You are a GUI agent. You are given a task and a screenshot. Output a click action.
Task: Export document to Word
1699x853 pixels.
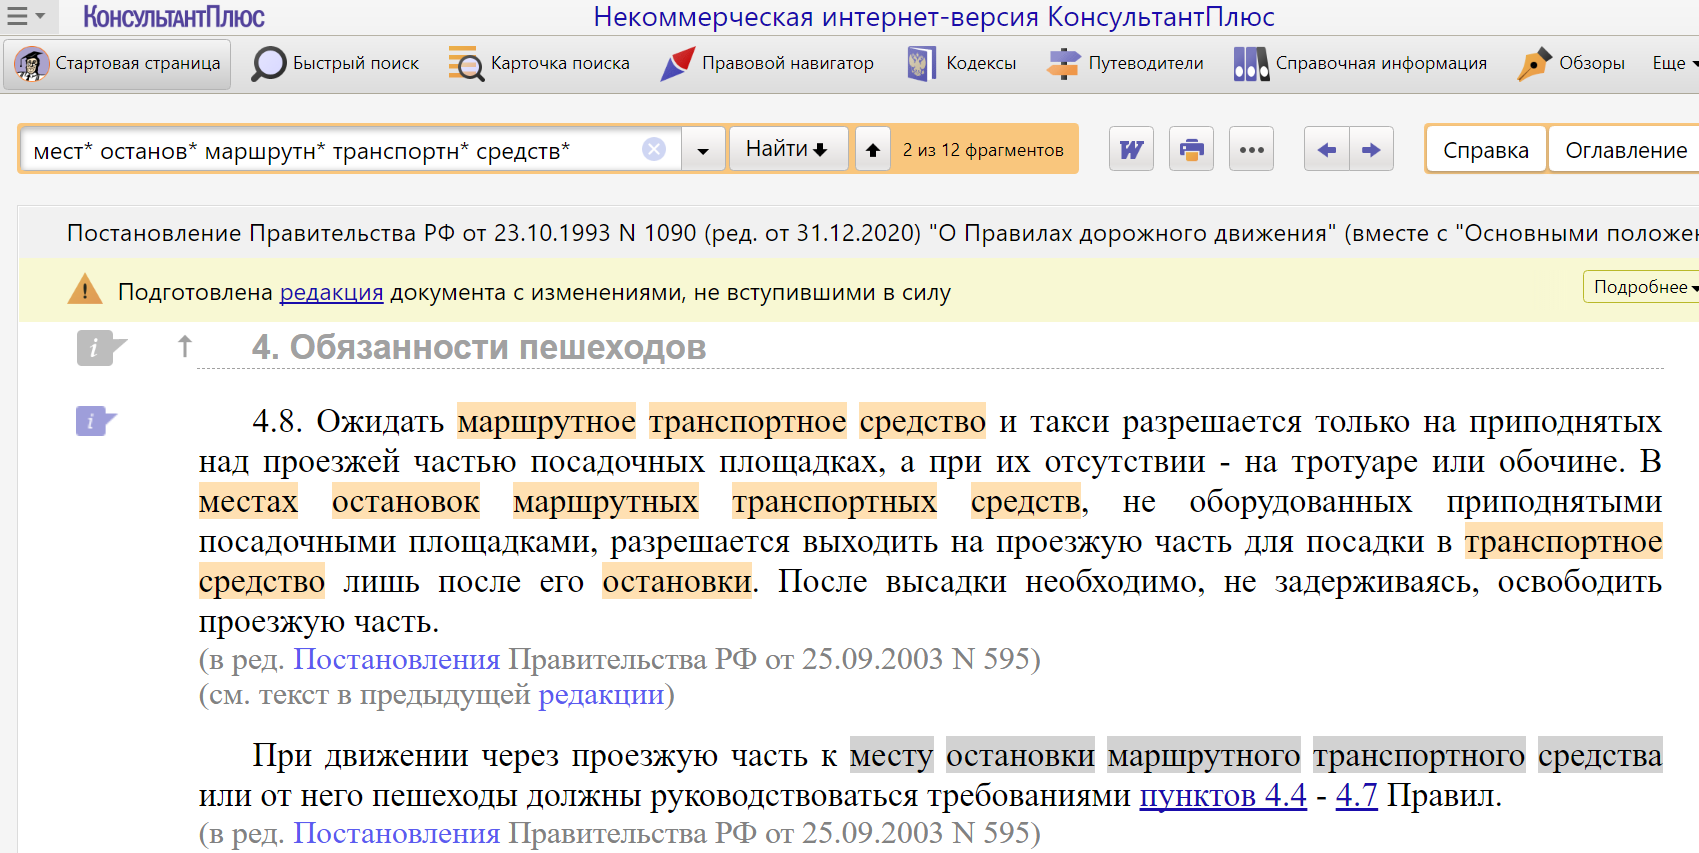tap(1131, 150)
